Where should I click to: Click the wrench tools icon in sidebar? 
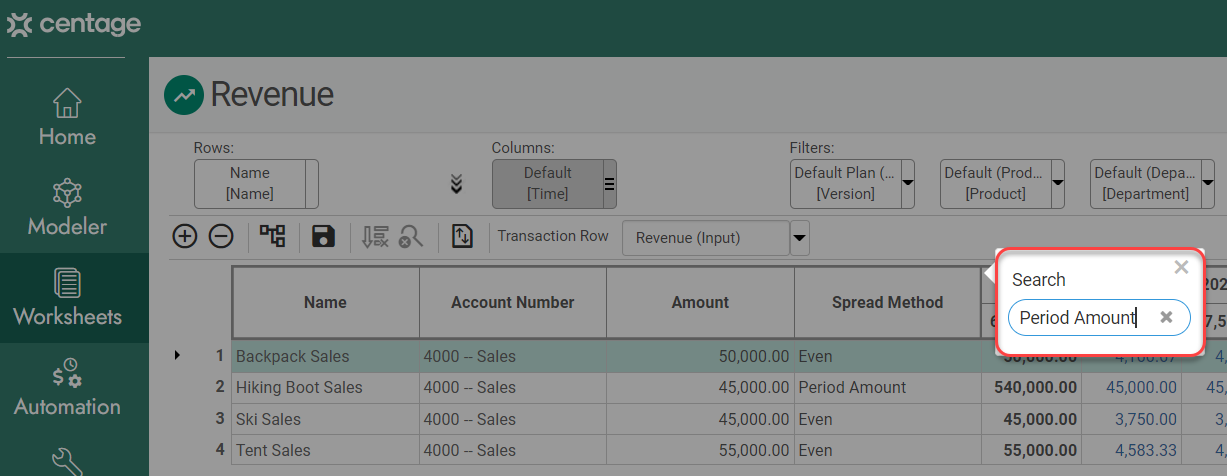click(x=67, y=461)
